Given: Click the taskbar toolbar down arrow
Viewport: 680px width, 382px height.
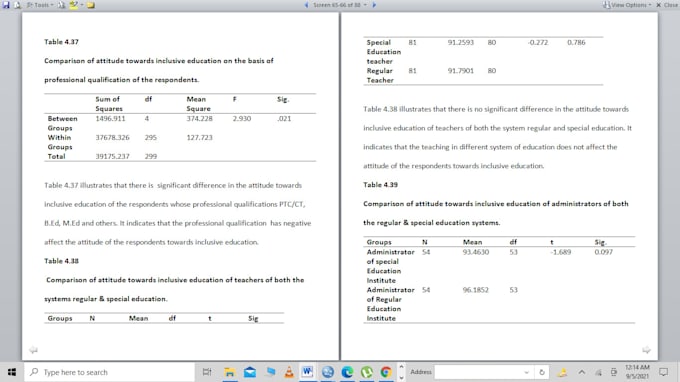Looking at the screenshot, I should coord(401,377).
